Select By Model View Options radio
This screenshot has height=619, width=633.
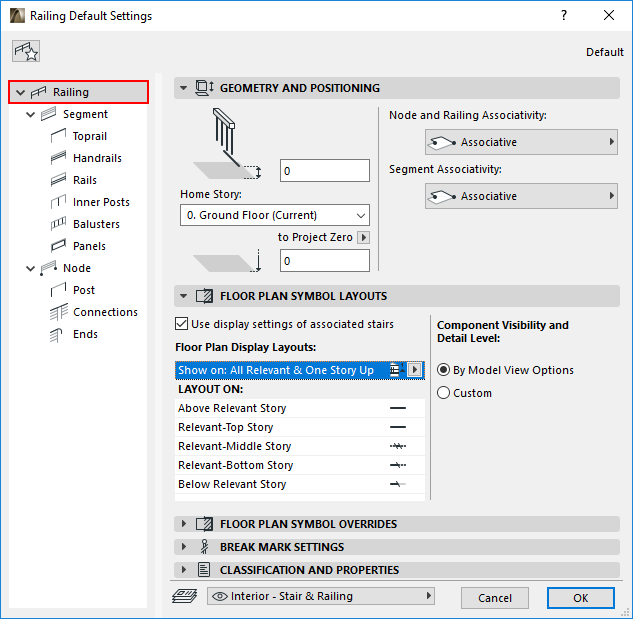click(x=444, y=370)
